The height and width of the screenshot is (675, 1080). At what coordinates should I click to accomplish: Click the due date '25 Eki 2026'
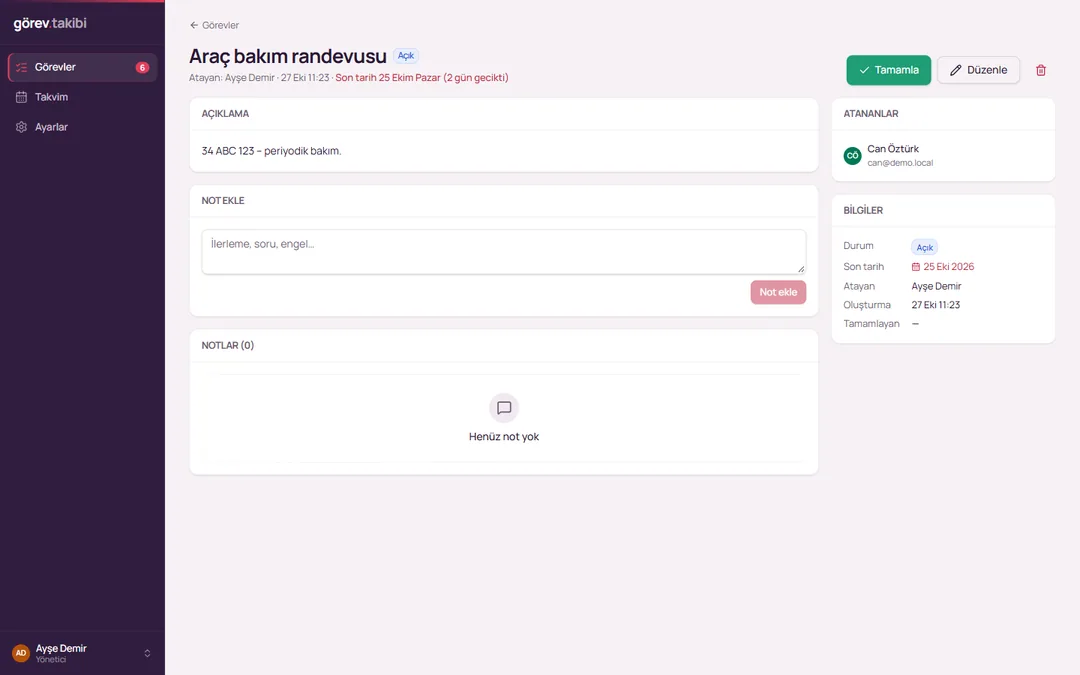point(948,267)
